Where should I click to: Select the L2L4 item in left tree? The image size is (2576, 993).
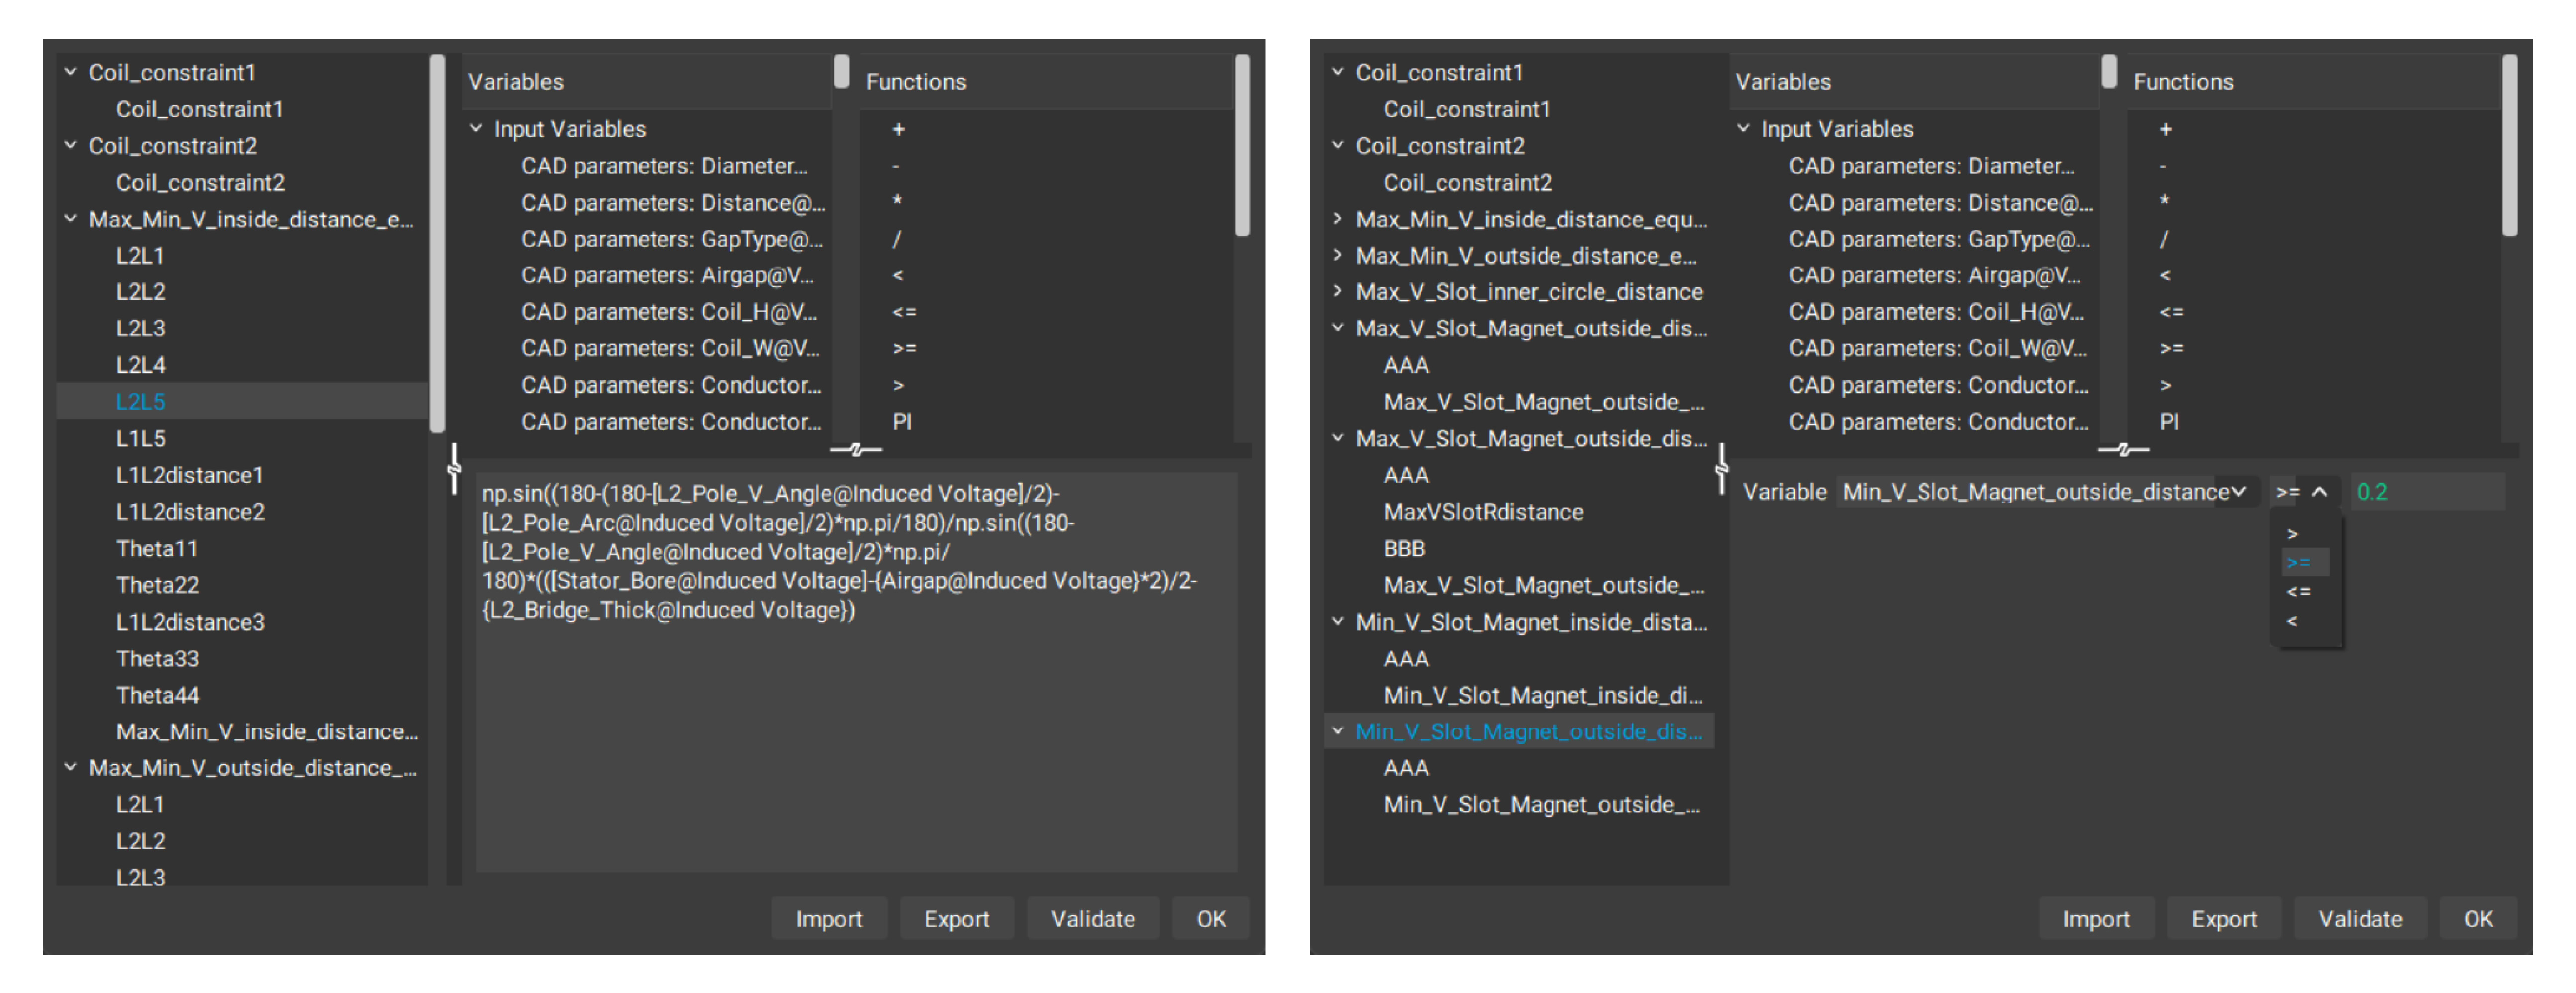click(140, 365)
